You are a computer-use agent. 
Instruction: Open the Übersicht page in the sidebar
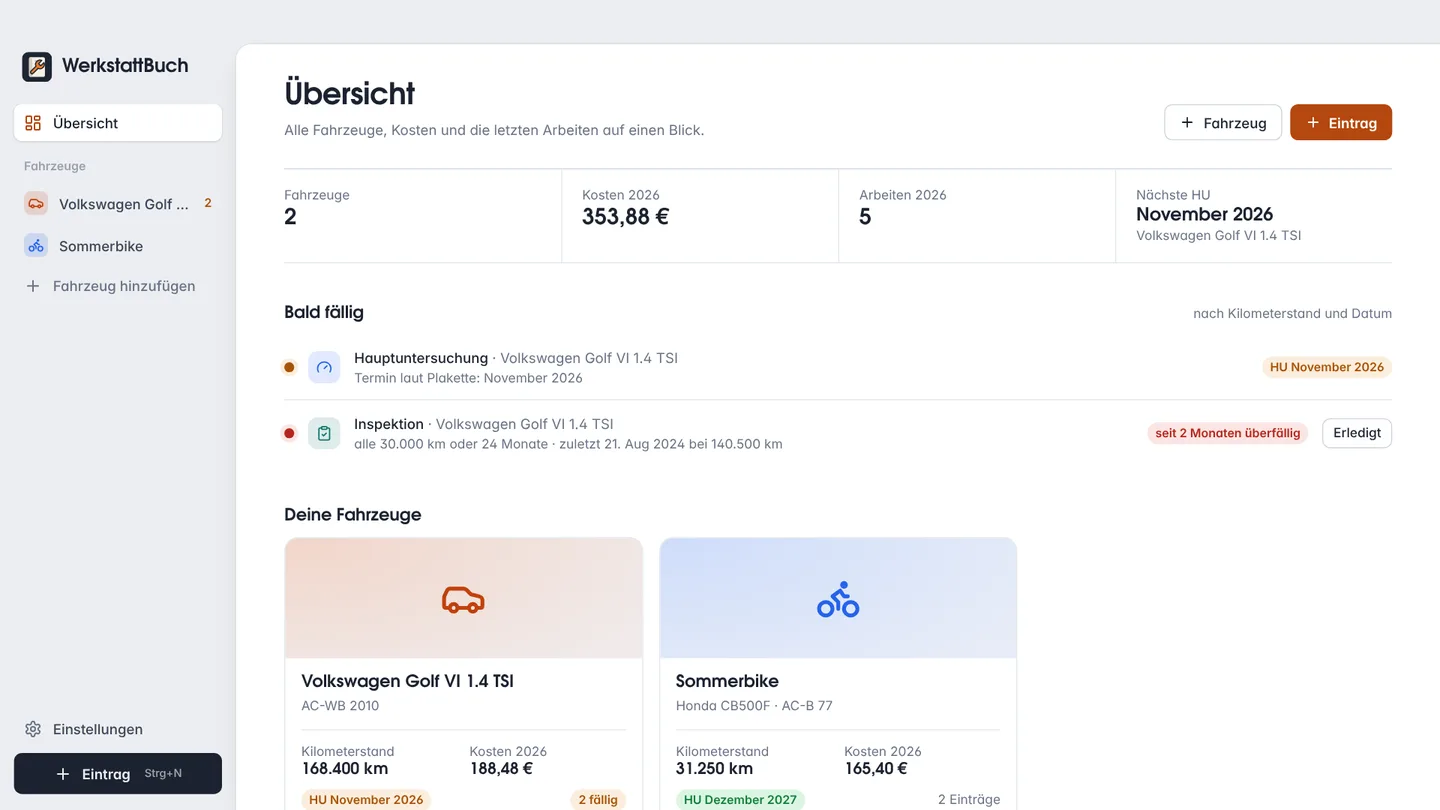[x=118, y=123]
